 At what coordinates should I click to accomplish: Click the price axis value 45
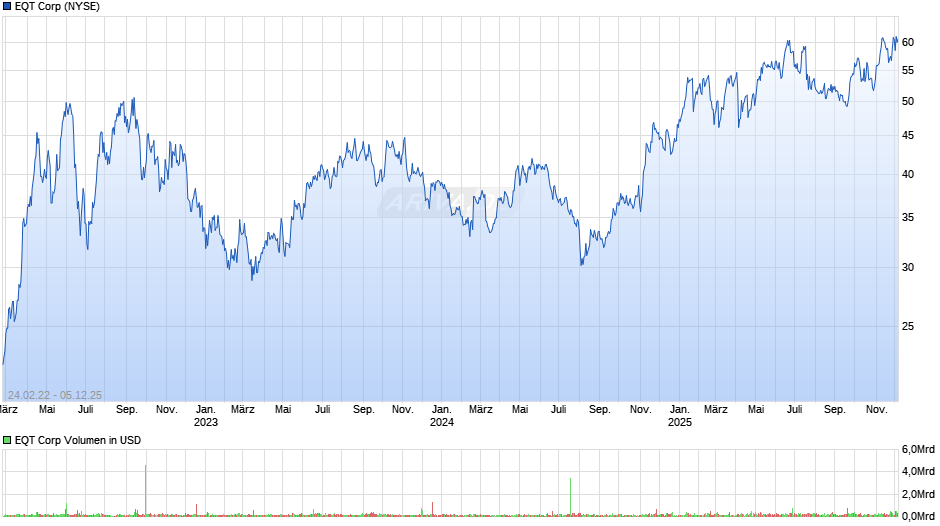pos(908,136)
